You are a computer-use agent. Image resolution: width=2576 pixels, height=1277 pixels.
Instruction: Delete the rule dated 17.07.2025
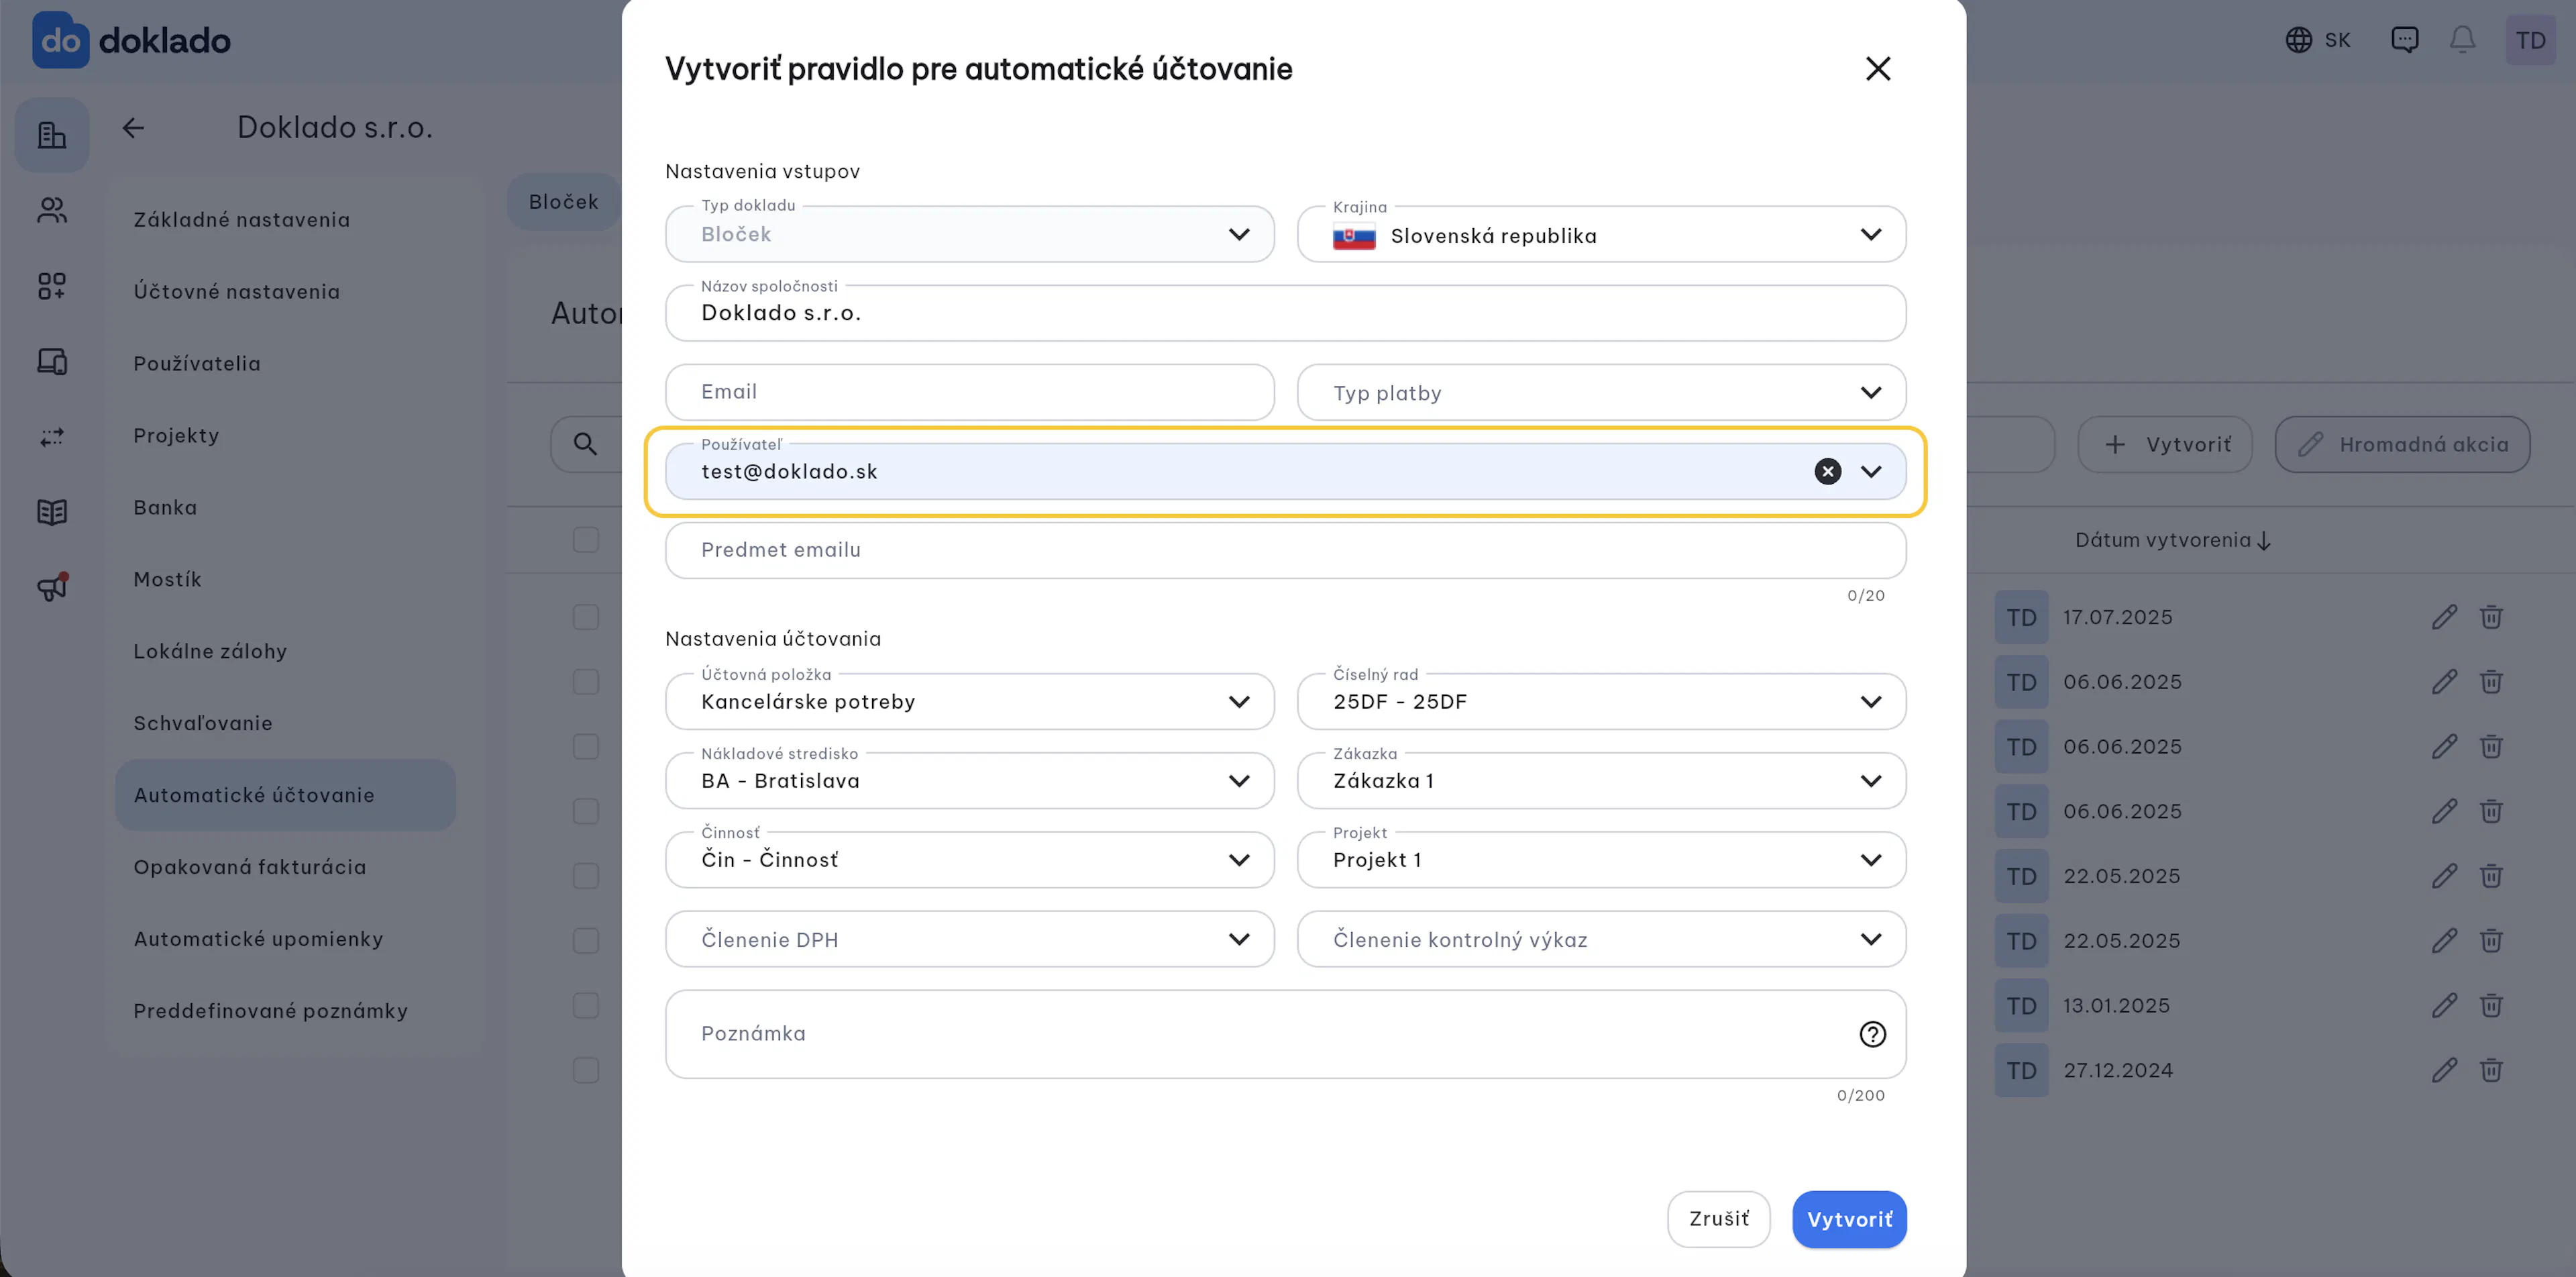click(2490, 617)
